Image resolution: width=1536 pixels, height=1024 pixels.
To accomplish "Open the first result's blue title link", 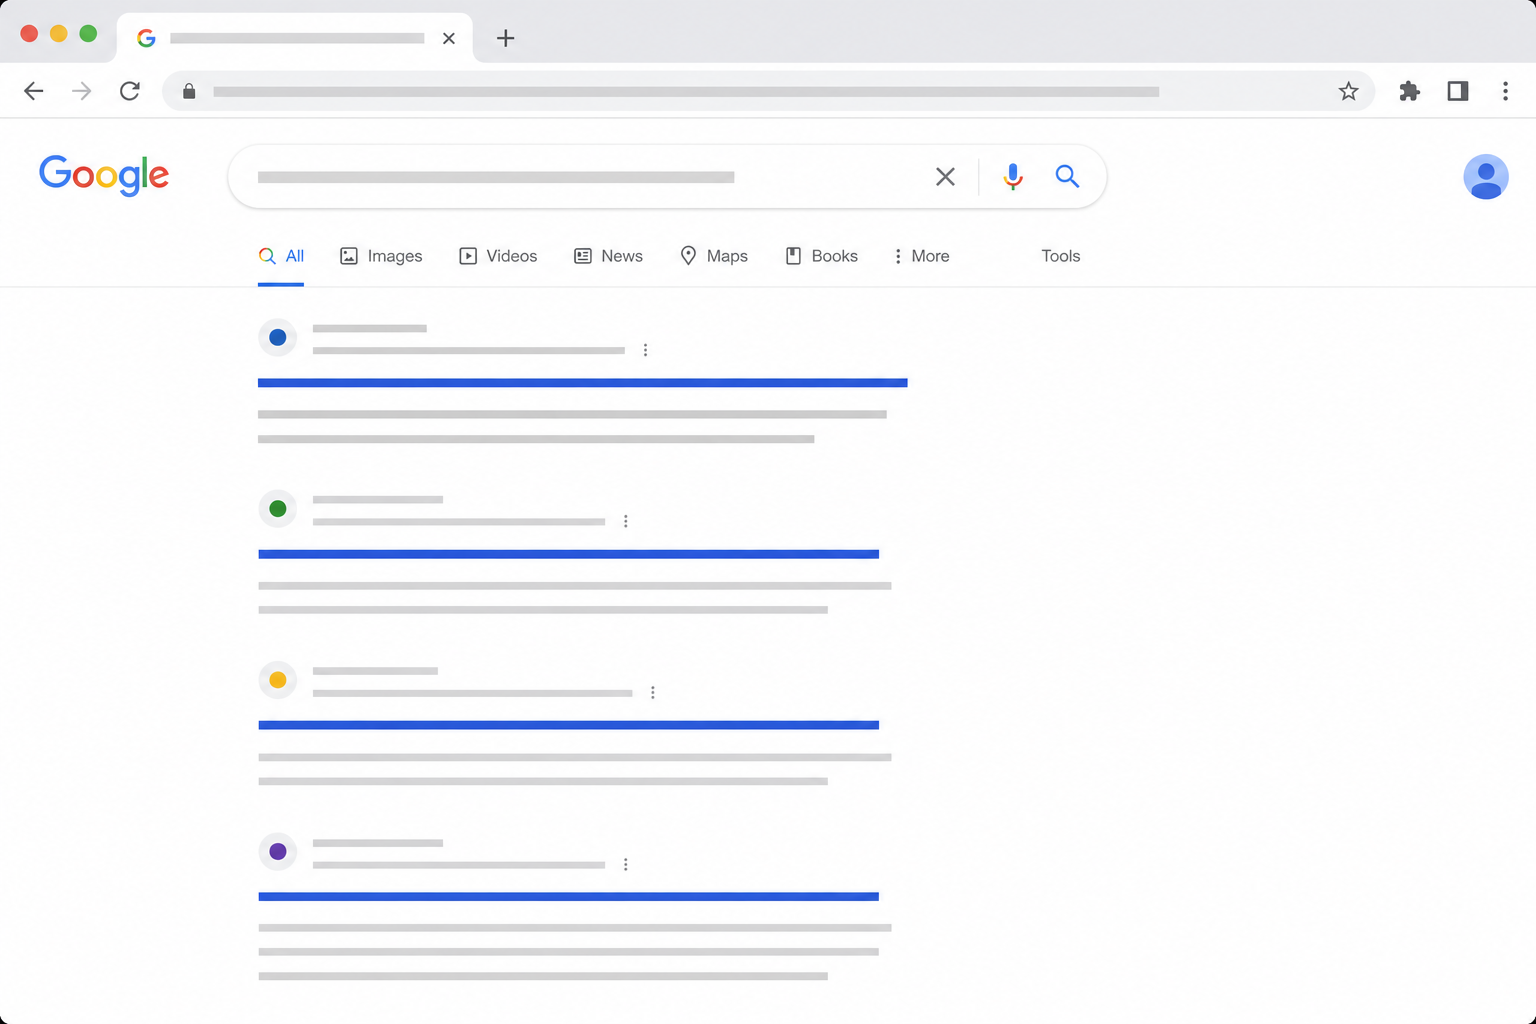I will coord(583,383).
